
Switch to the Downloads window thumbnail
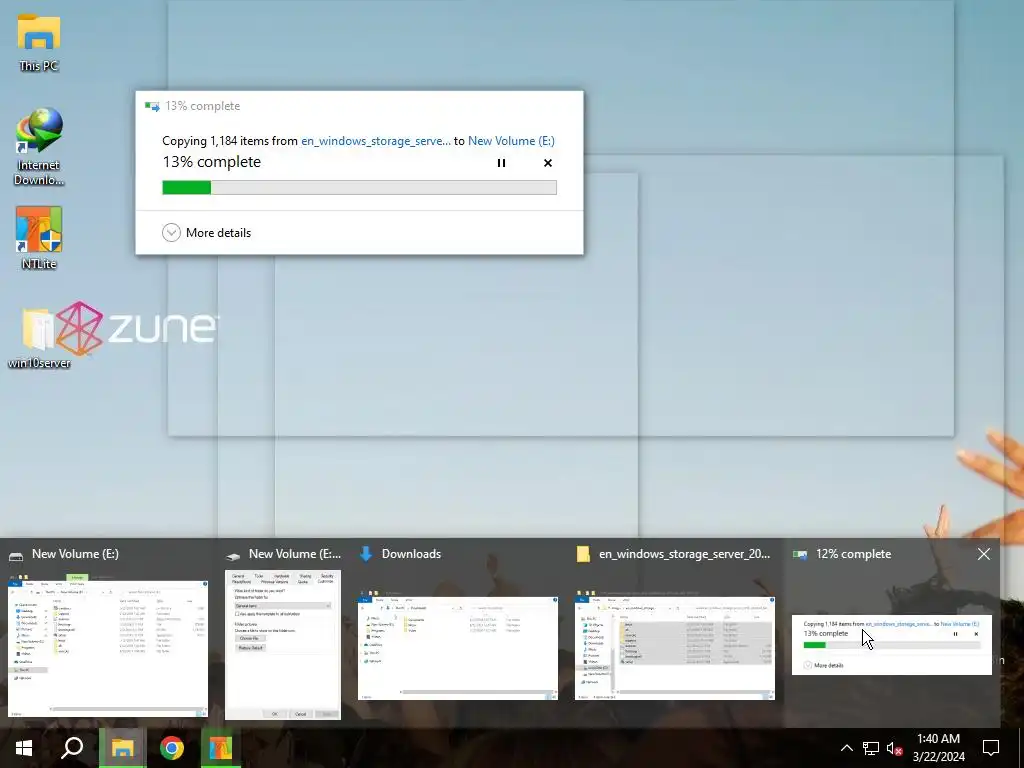458,648
